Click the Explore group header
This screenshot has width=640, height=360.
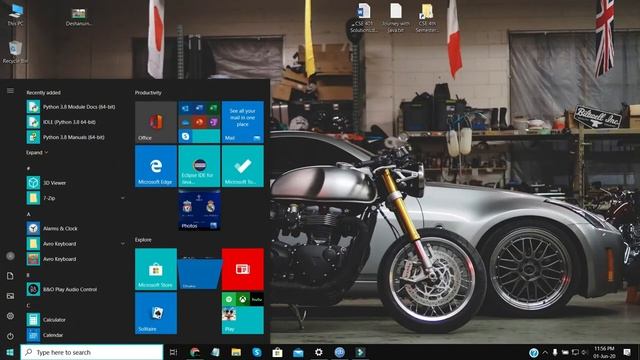[143, 240]
